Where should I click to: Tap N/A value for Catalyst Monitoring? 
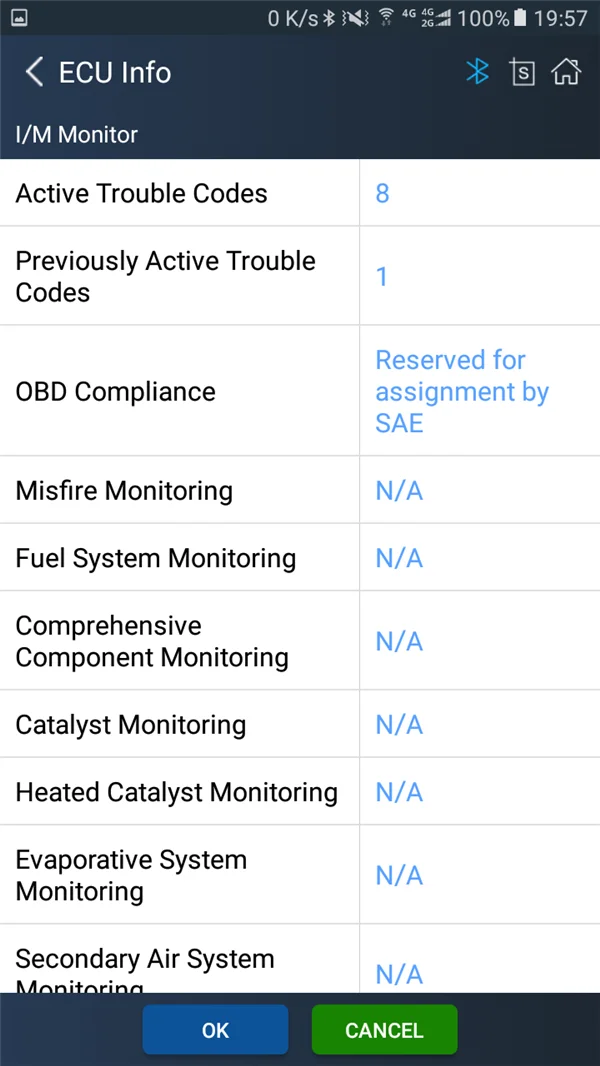click(x=400, y=725)
